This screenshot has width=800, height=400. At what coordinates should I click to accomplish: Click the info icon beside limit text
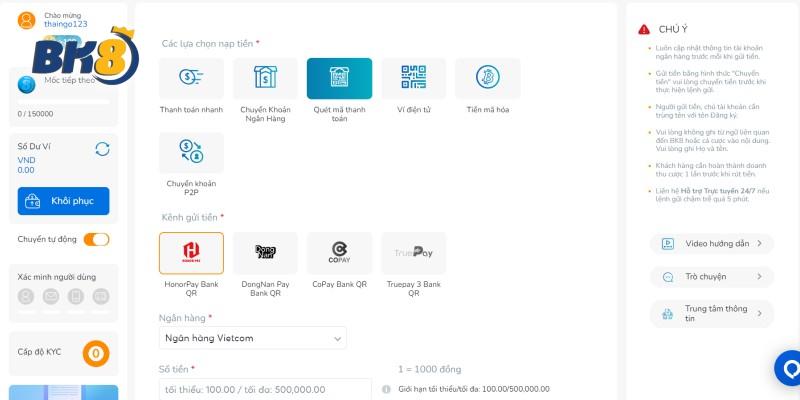tap(387, 389)
